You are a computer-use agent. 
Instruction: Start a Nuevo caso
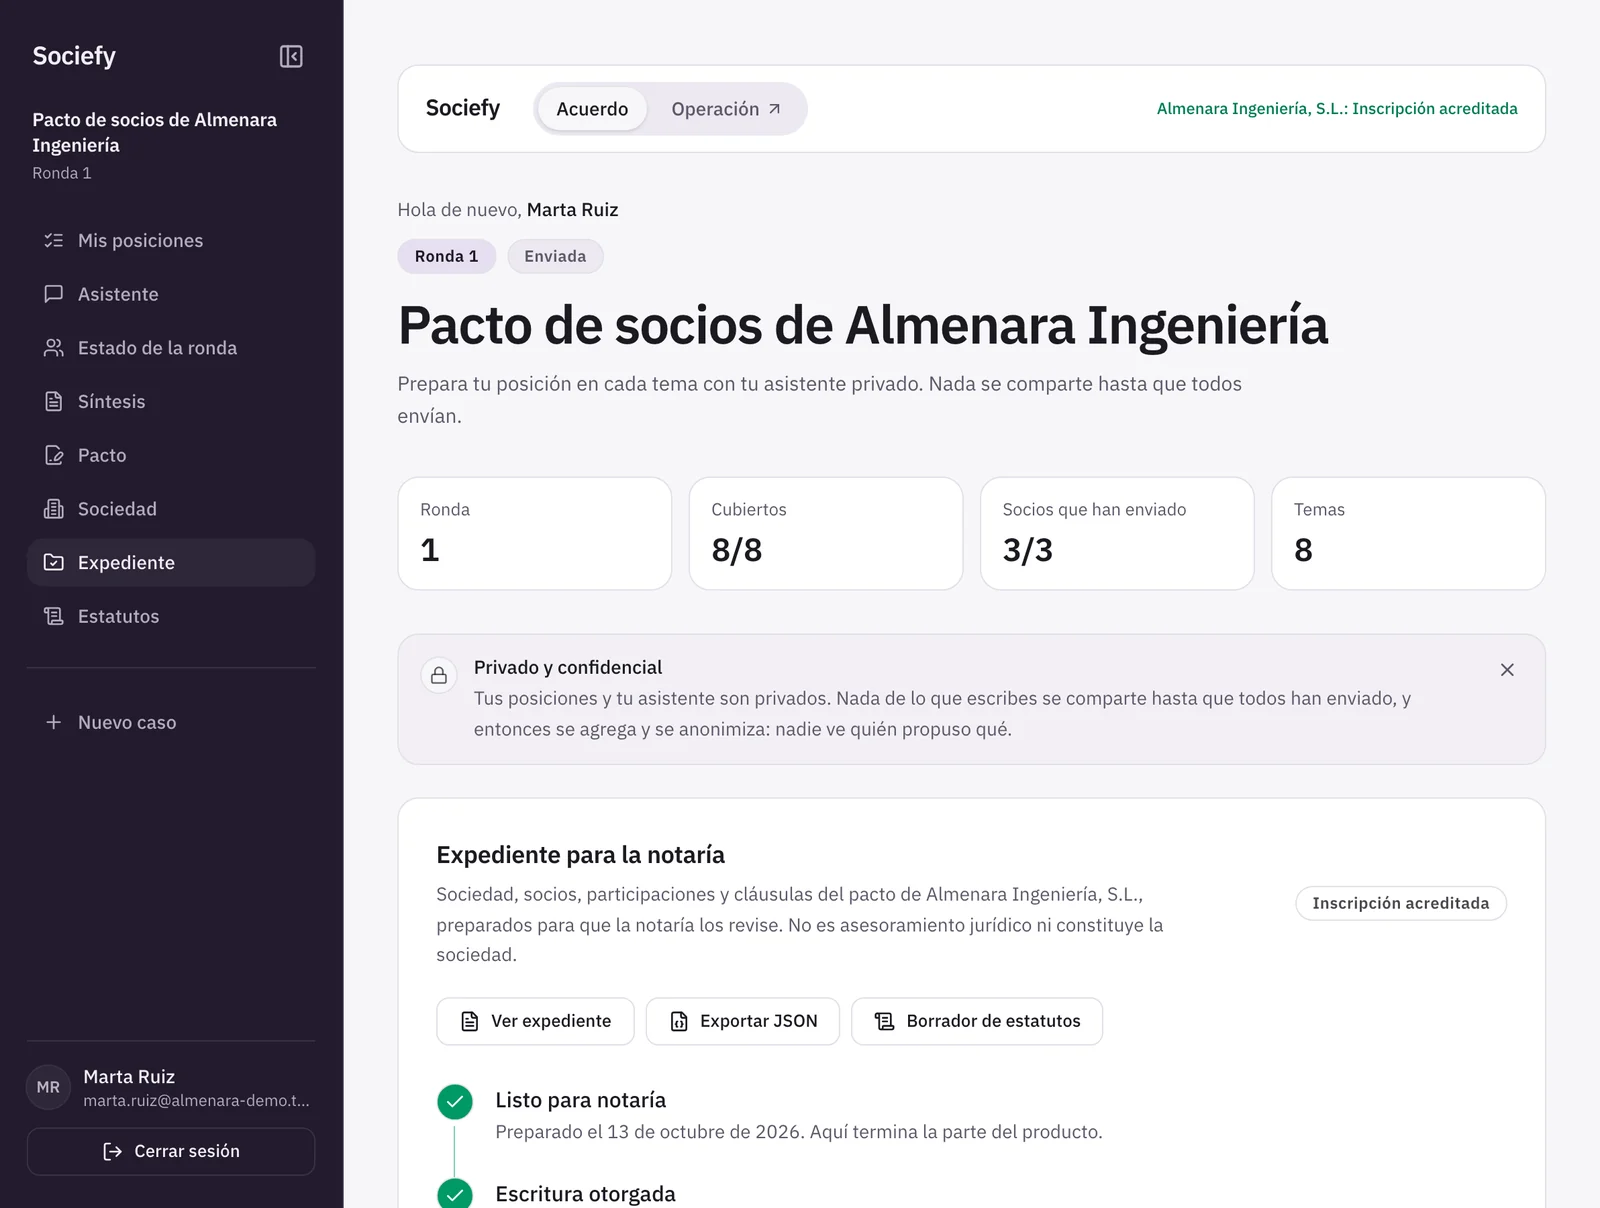171,722
